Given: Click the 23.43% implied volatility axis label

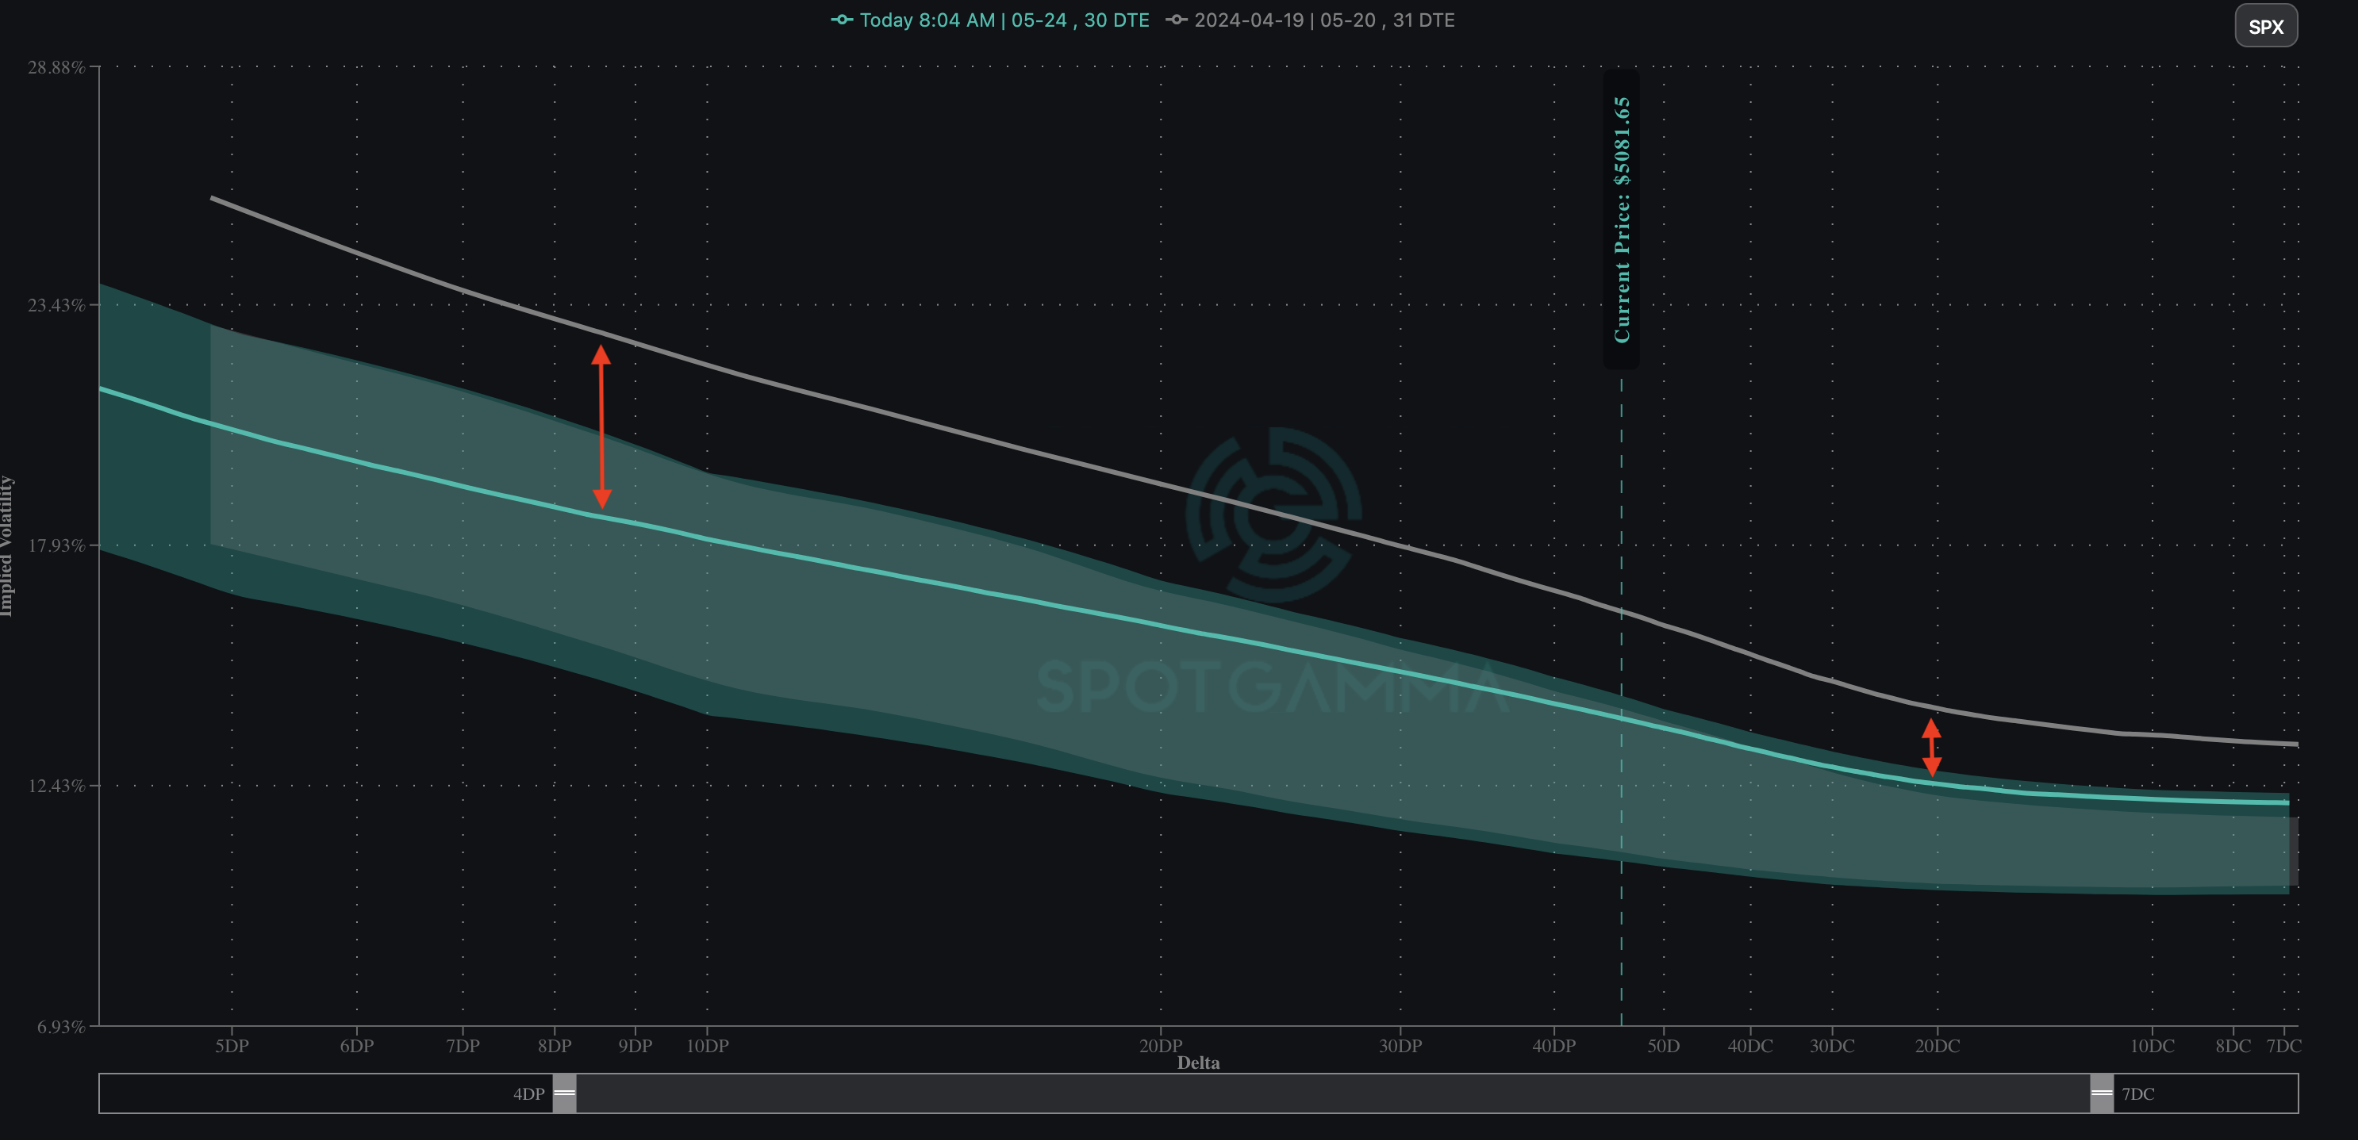Looking at the screenshot, I should pos(56,305).
